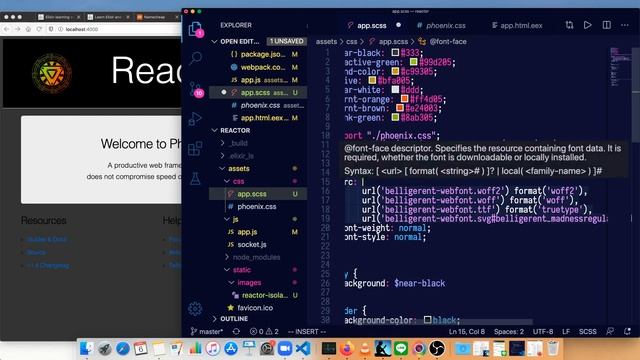640x360 pixels.
Task: Open the Extensions view
Action: (x=195, y=149)
